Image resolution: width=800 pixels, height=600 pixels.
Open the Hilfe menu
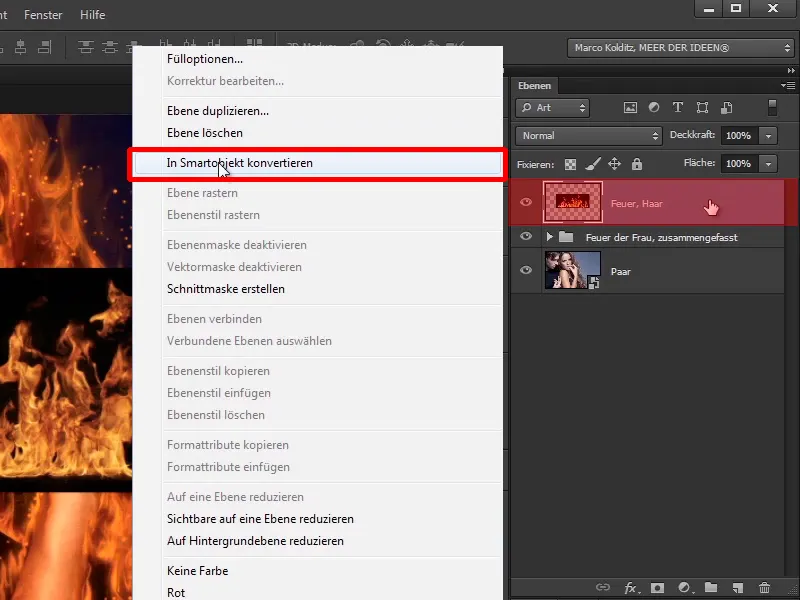click(92, 15)
